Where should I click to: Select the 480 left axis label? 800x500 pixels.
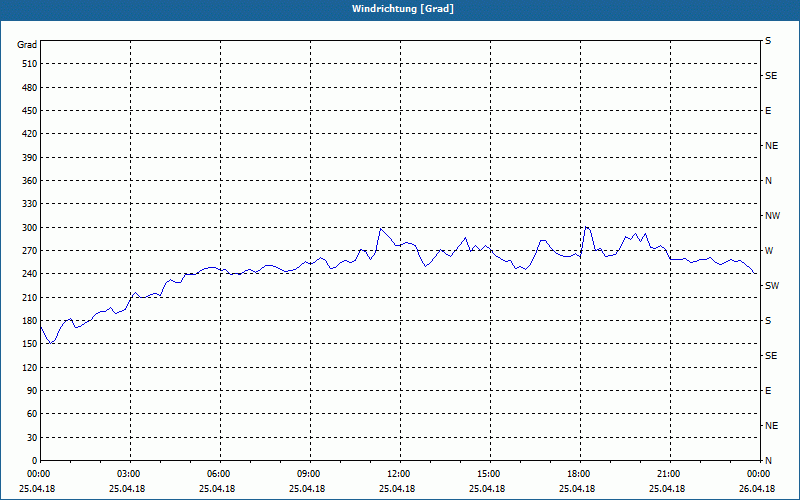30,87
